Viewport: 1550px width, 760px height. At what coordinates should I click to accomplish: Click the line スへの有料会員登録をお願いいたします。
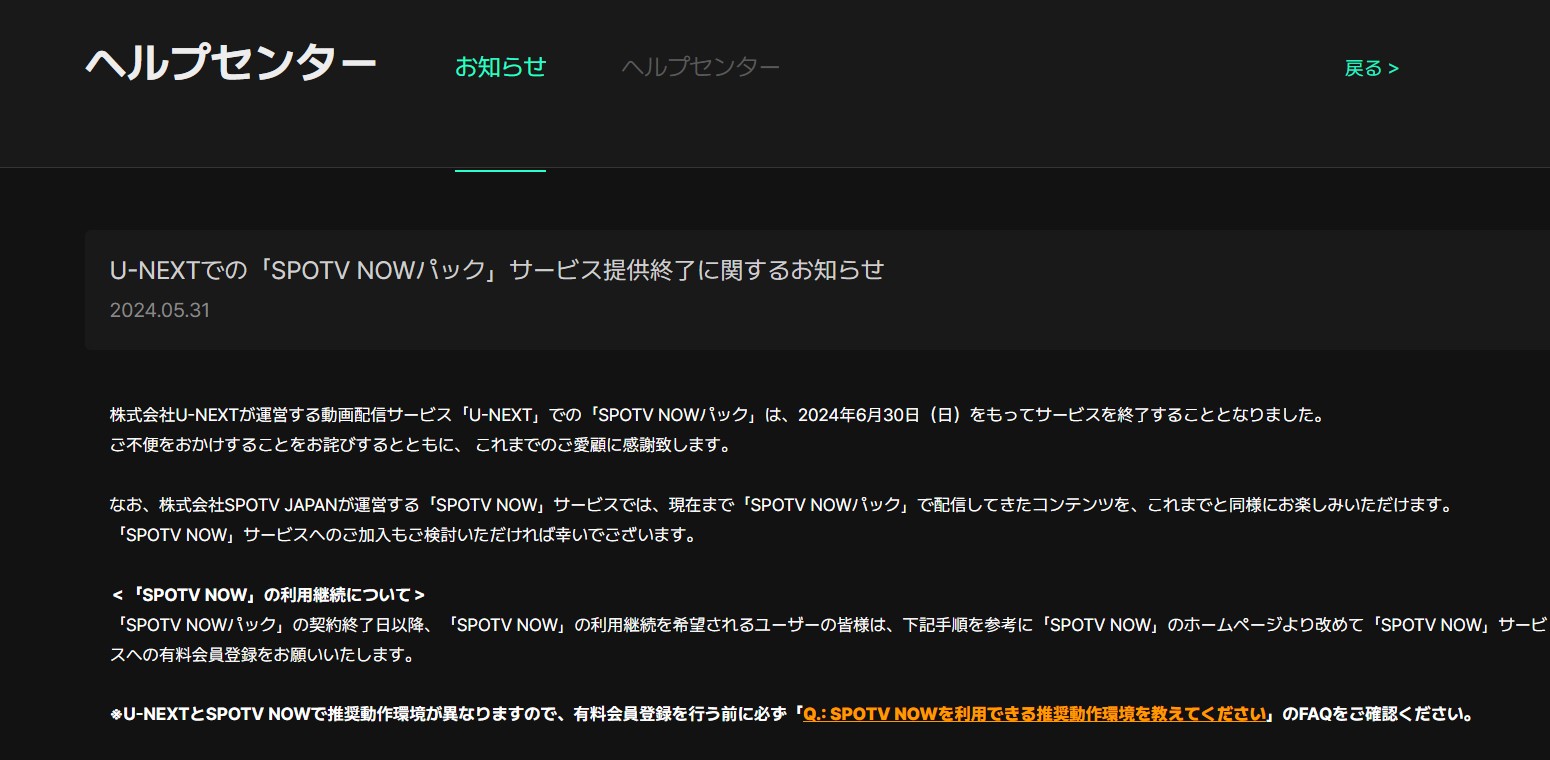tap(261, 656)
